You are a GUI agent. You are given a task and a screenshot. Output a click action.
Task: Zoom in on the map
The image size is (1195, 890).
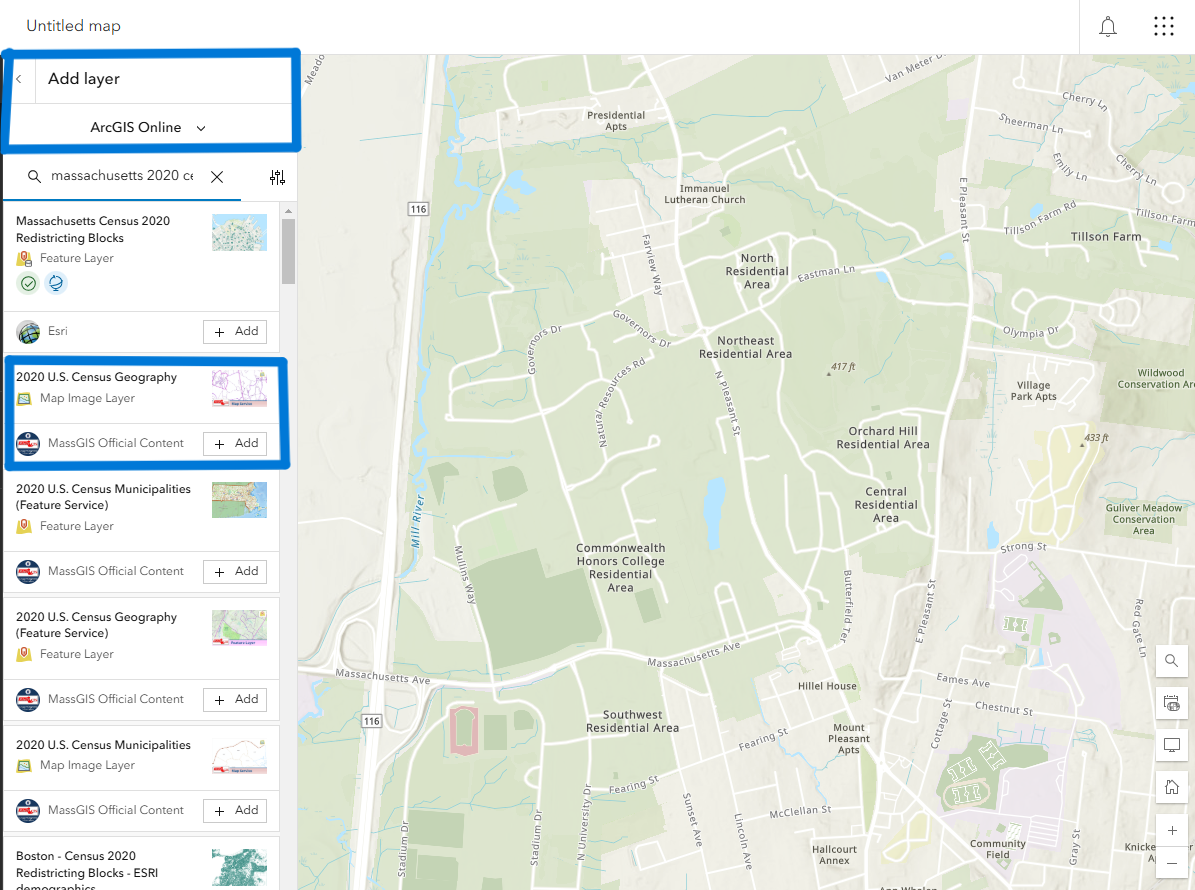[1171, 831]
